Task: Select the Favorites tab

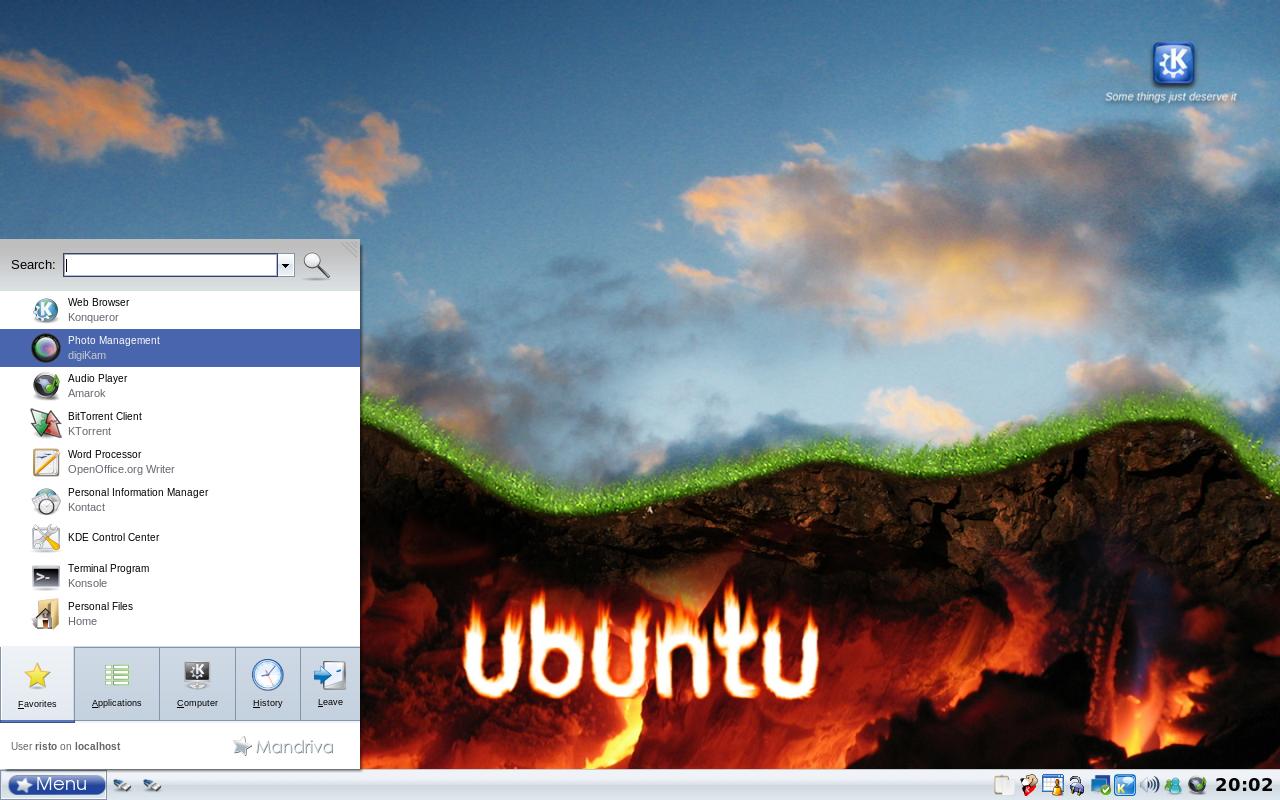Action: (x=37, y=684)
